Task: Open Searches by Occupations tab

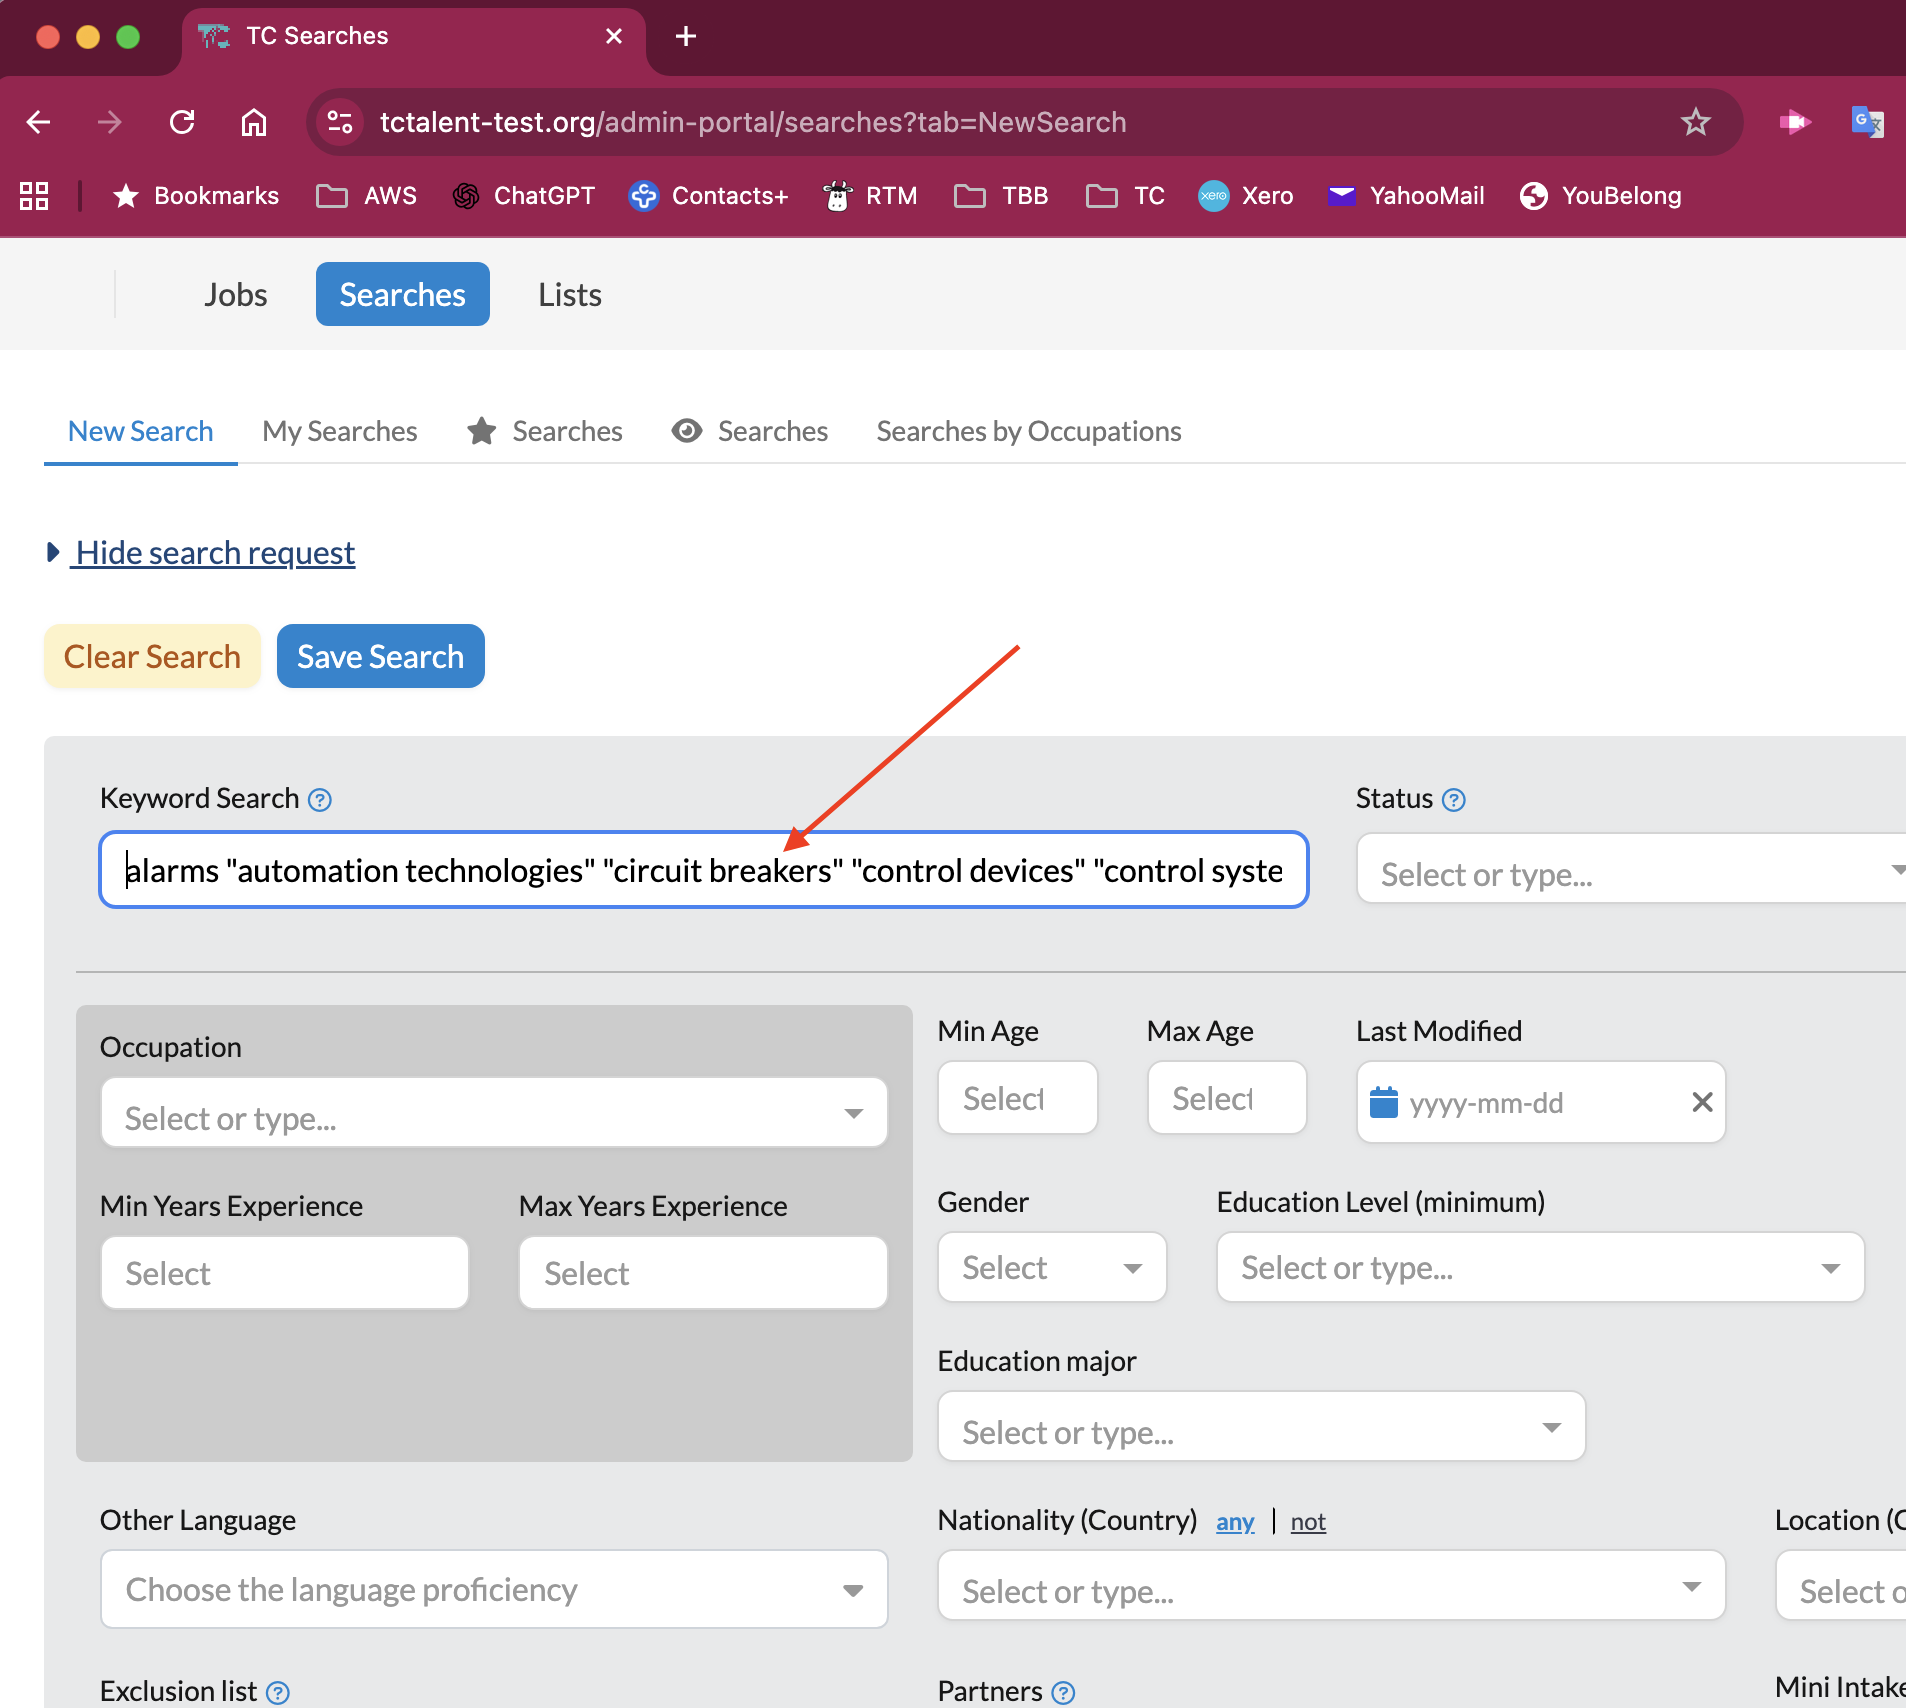Action: tap(1028, 431)
